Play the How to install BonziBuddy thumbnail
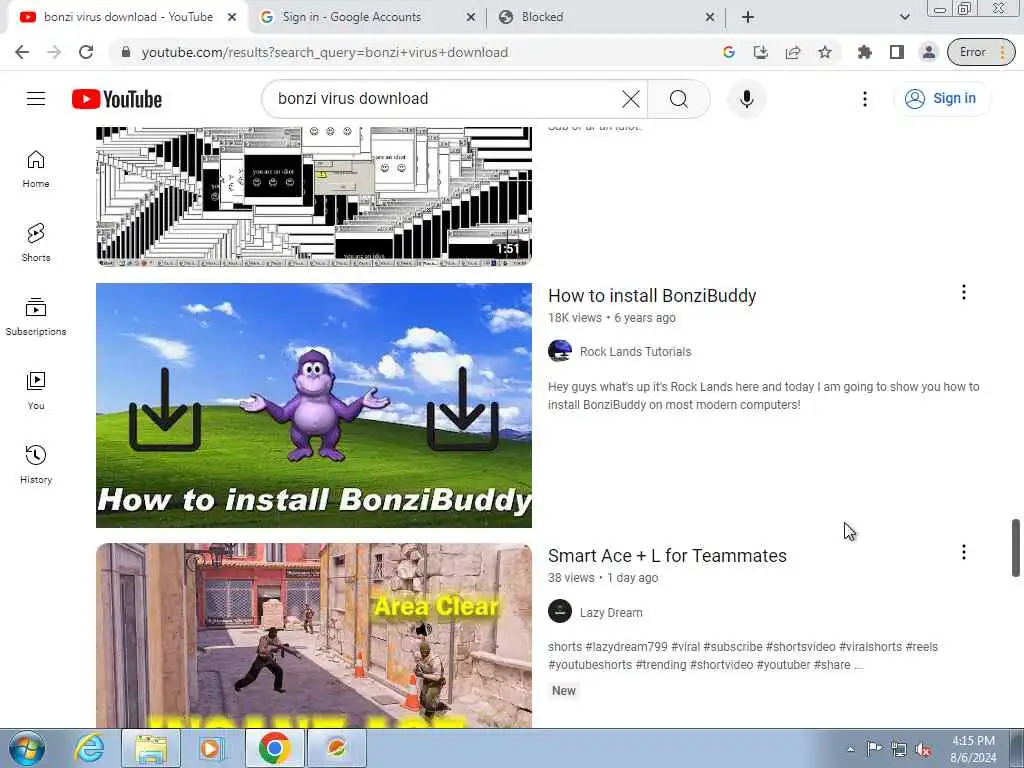Viewport: 1024px width, 768px height. pos(314,405)
